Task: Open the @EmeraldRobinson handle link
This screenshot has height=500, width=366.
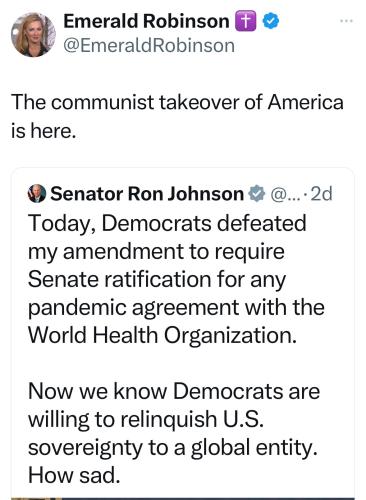Action: (149, 45)
